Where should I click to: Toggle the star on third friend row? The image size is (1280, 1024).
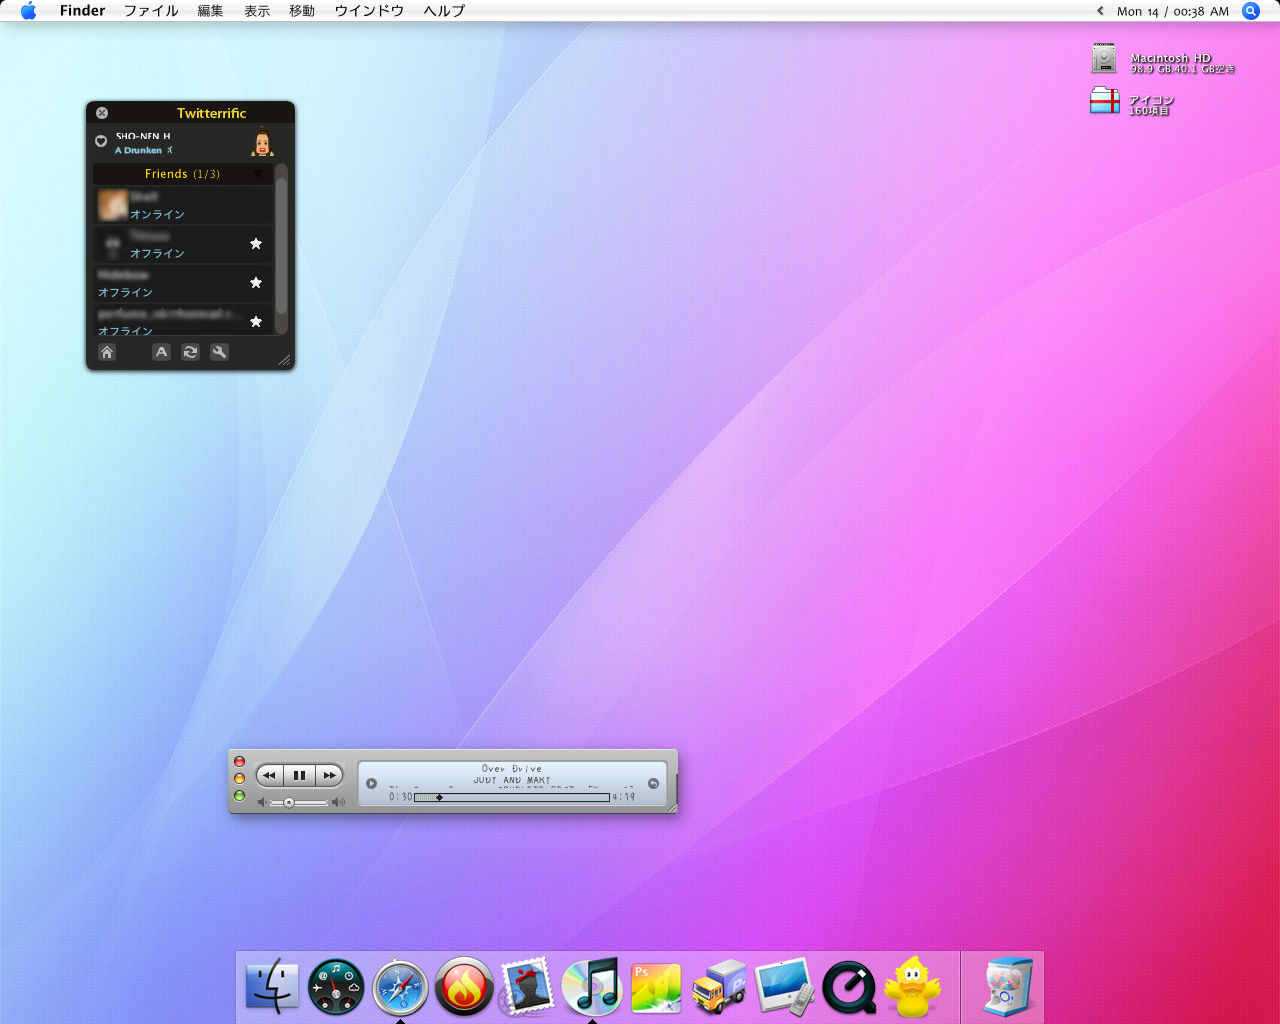click(x=256, y=283)
